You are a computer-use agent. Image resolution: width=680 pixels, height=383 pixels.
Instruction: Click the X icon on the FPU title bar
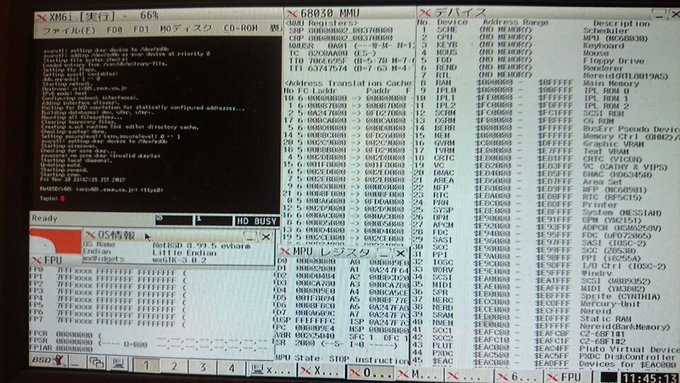coord(37,261)
